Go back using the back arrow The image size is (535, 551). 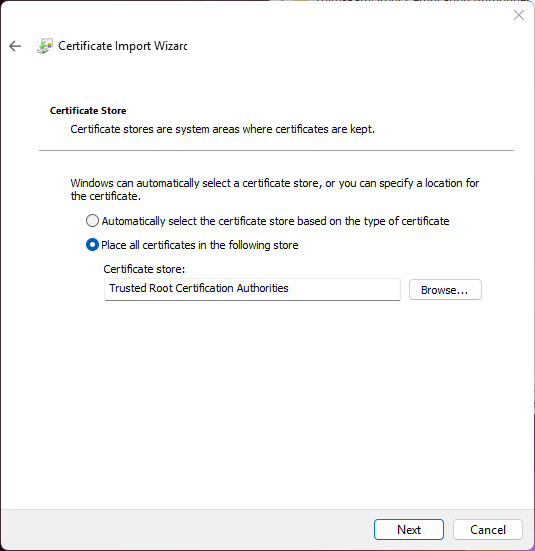15,46
